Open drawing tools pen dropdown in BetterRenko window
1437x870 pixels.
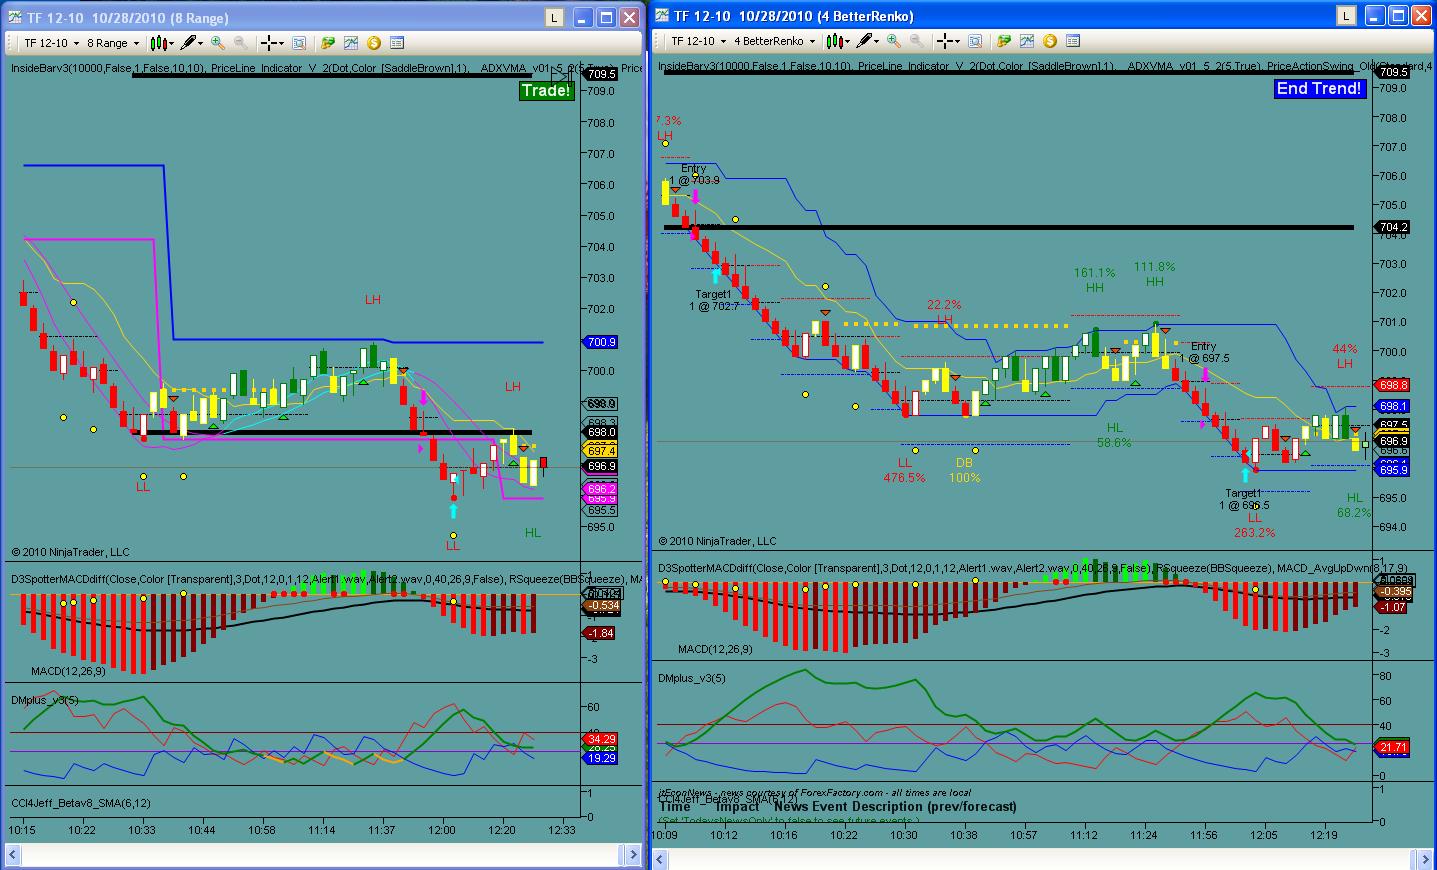click(x=866, y=41)
